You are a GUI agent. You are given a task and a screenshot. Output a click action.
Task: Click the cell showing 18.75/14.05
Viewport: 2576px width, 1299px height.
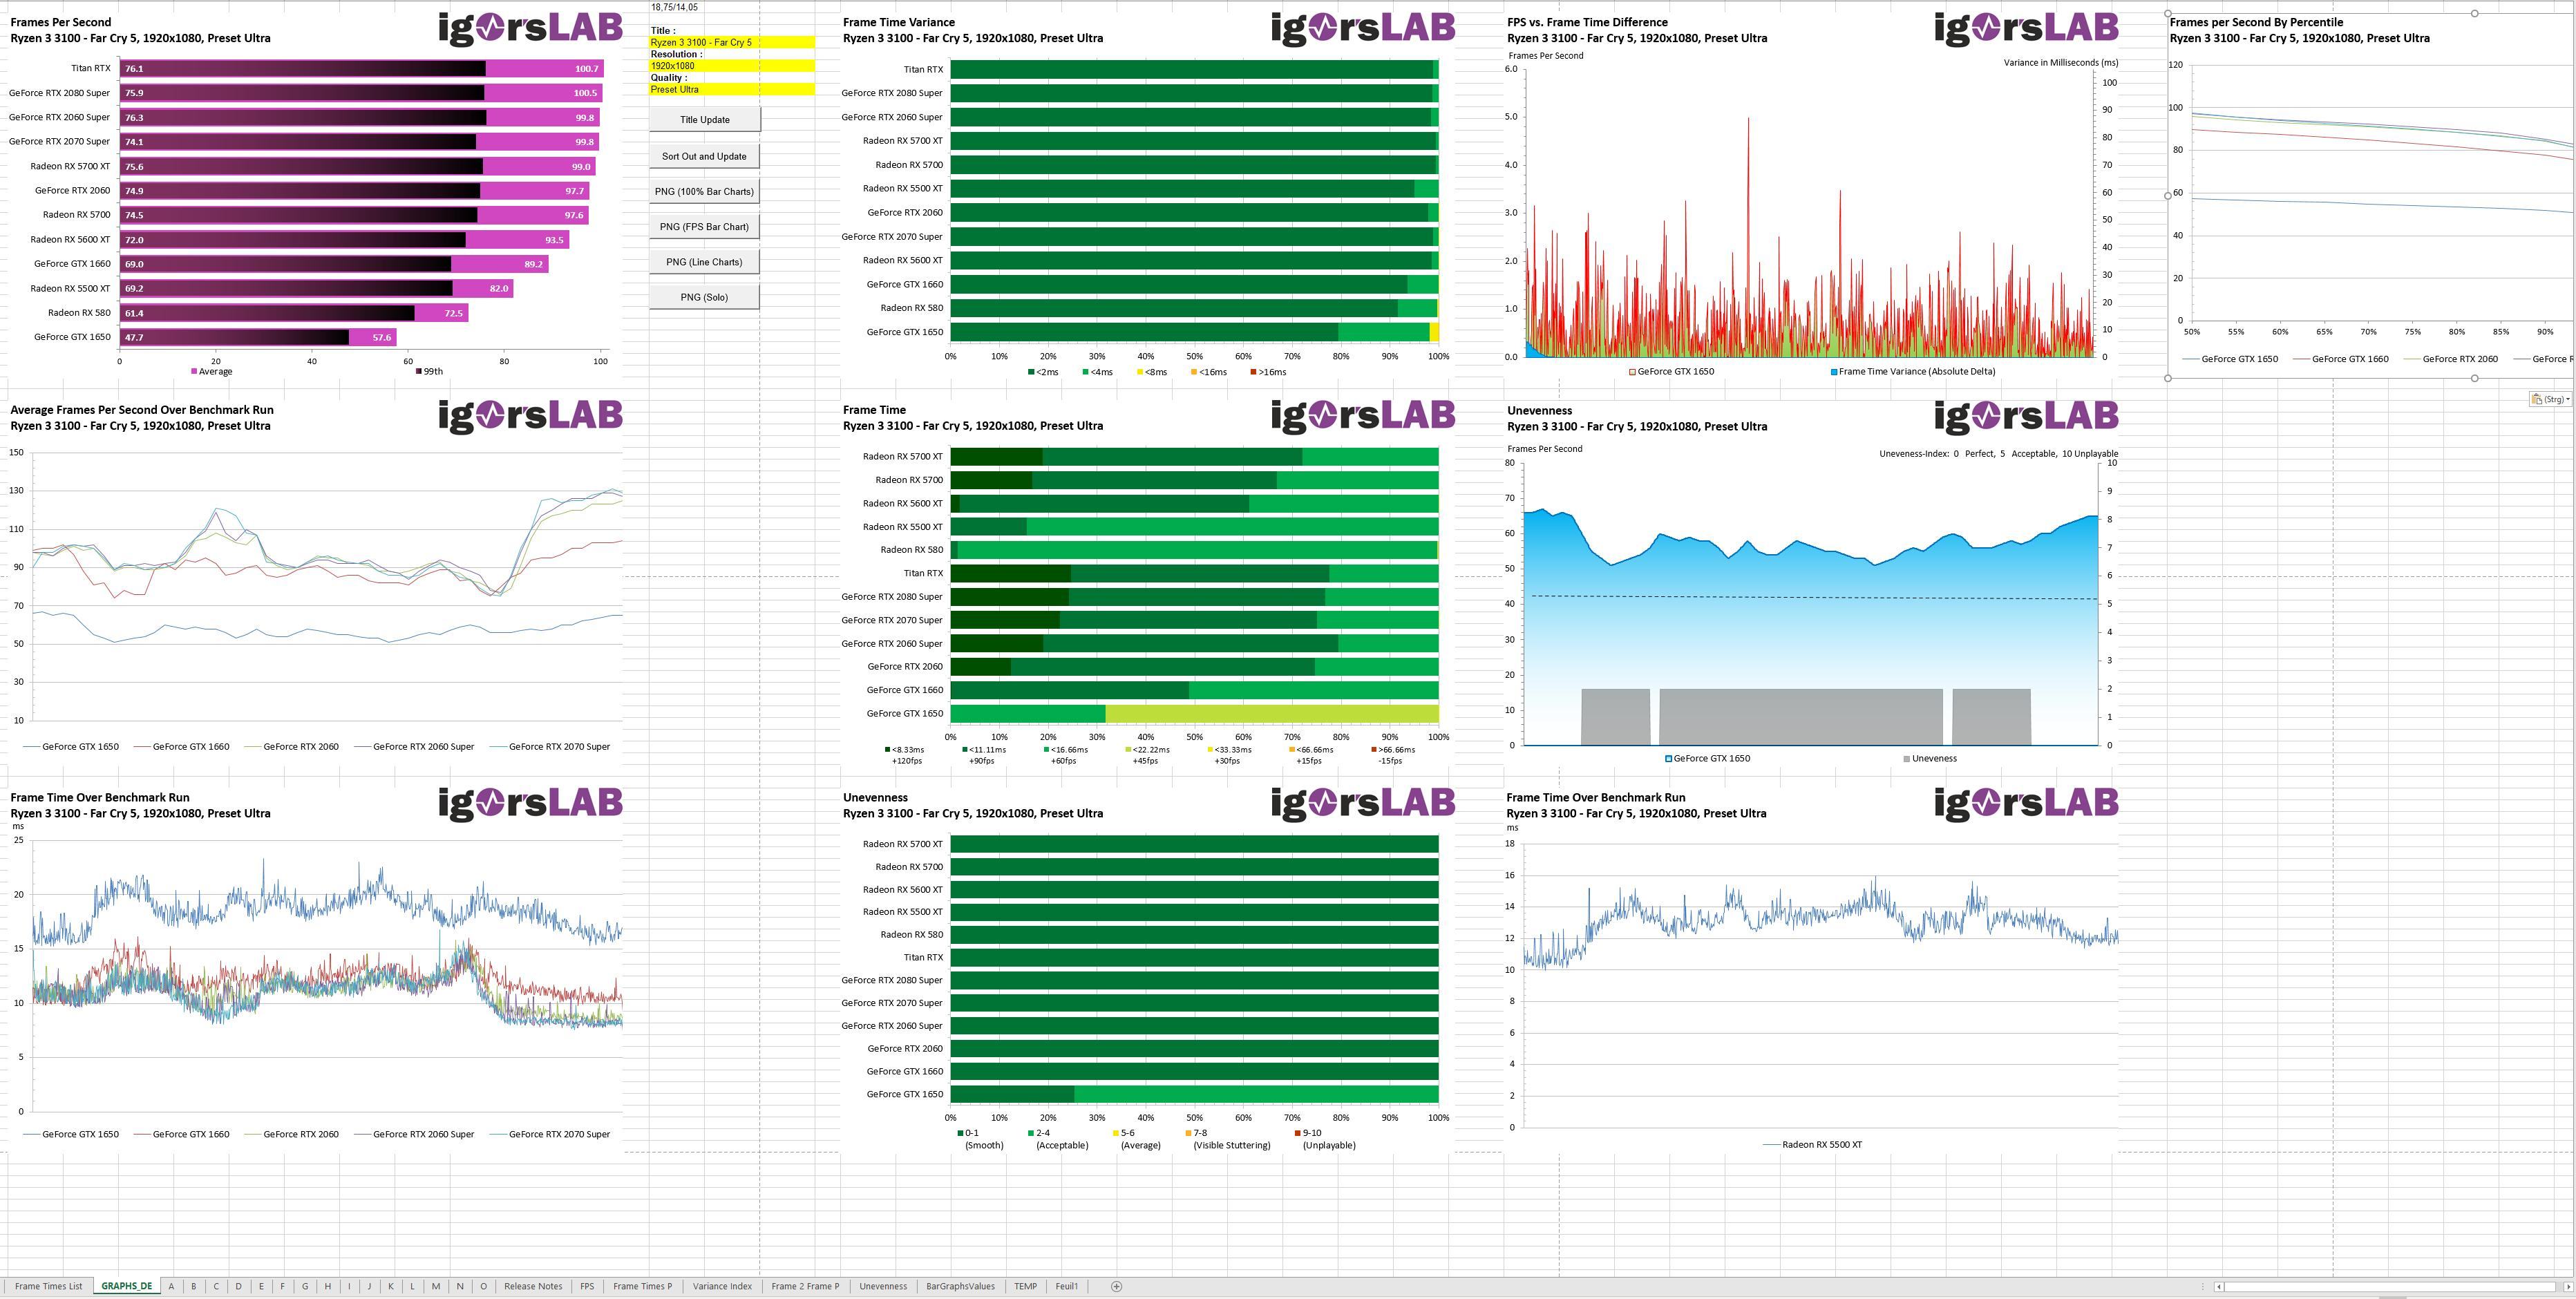coord(675,7)
